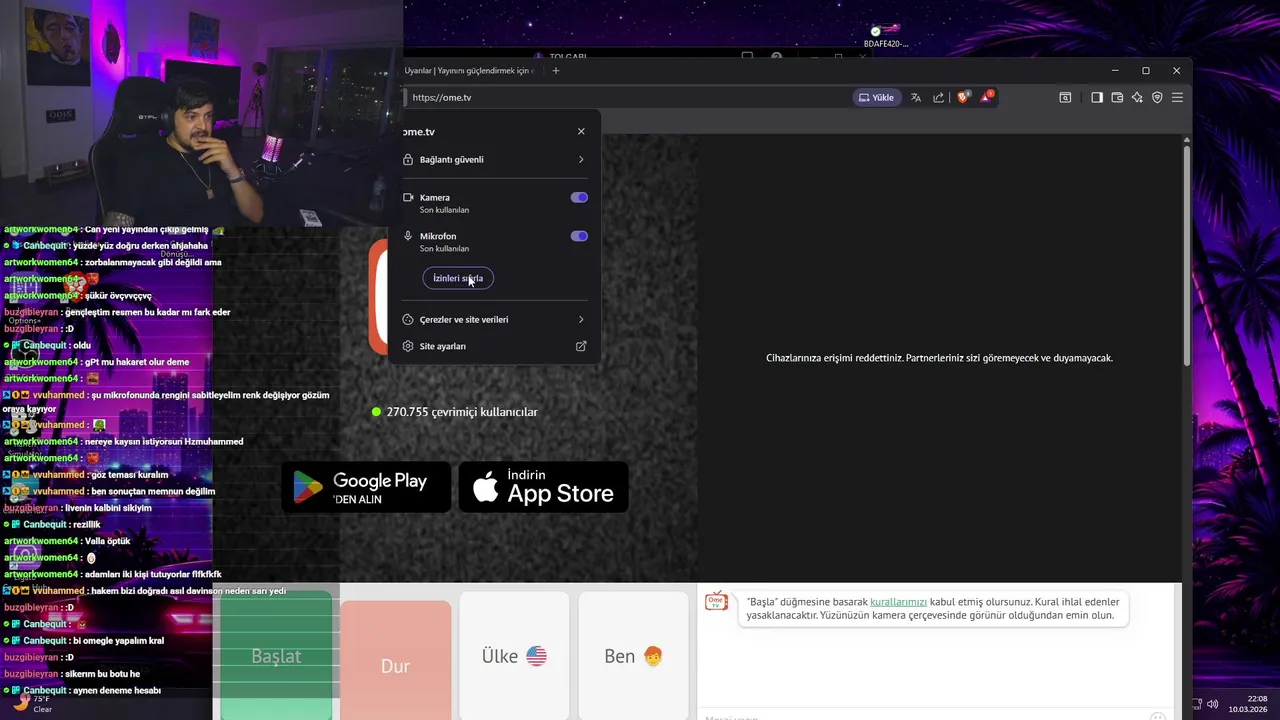The image size is (1280, 720).
Task: Close the ome.tv site info popup
Action: [581, 131]
